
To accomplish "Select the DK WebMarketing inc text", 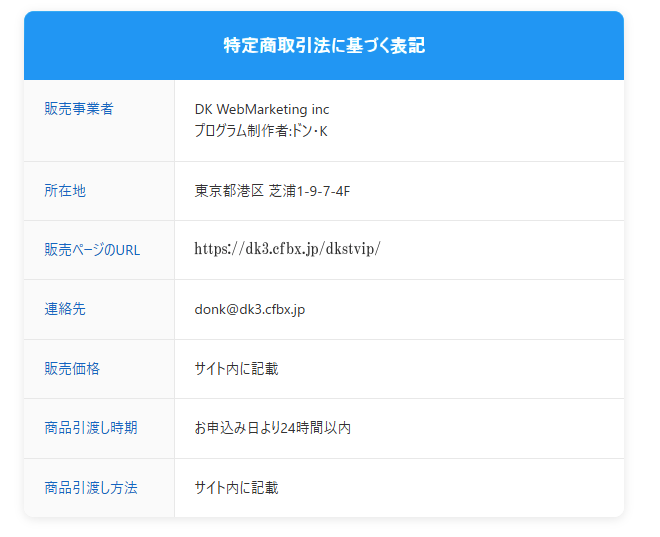I will click(x=262, y=109).
